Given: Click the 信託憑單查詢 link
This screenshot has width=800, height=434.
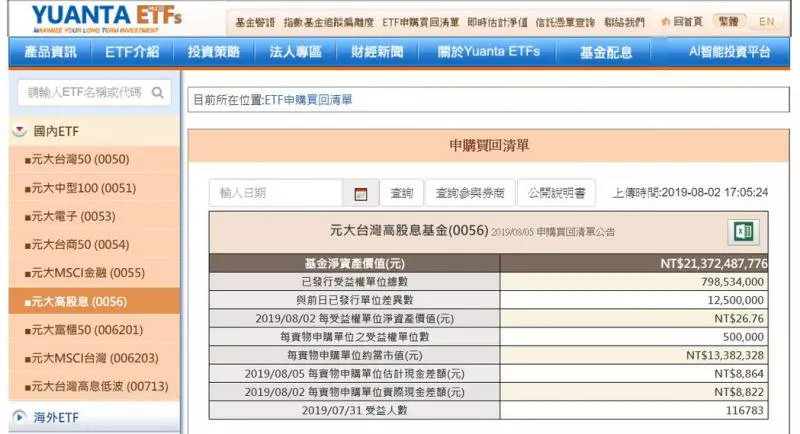Looking at the screenshot, I should point(565,22).
